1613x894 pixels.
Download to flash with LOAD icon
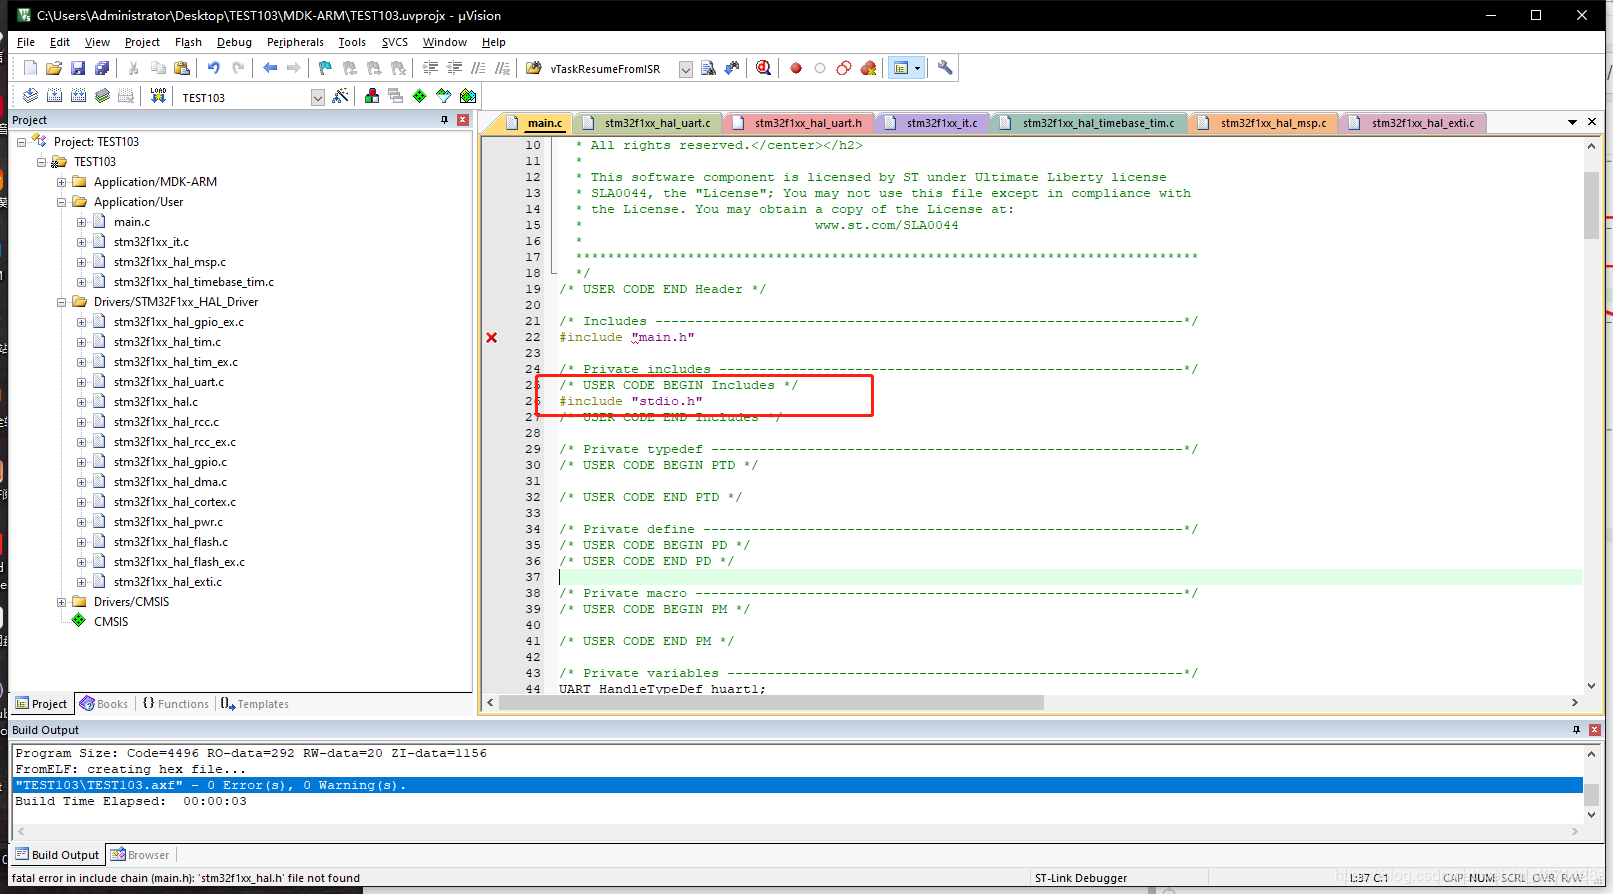coord(158,96)
